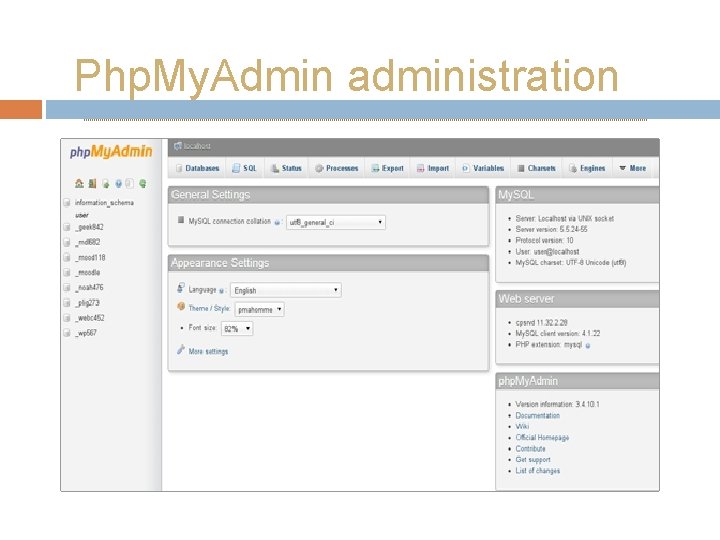Click help icon next to Language label
720x540 pixels.
221,291
